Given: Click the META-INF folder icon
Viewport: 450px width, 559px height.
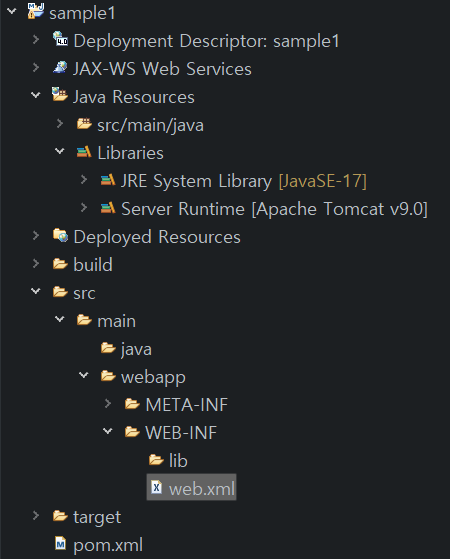Looking at the screenshot, I should pos(132,404).
